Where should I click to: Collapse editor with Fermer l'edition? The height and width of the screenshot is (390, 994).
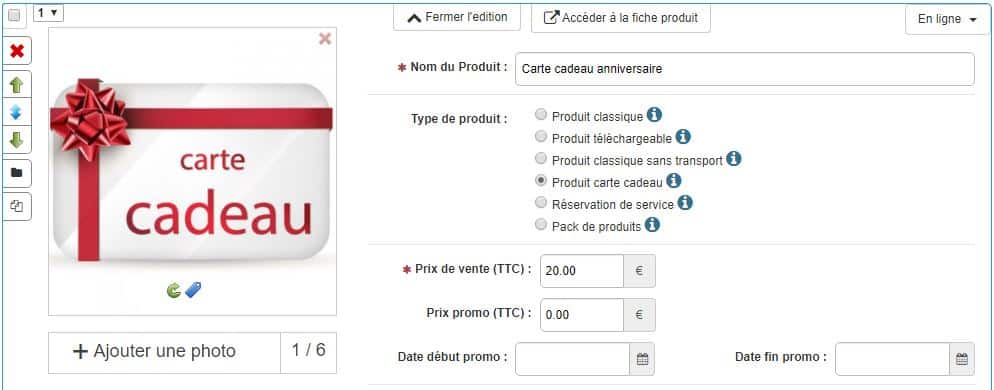pos(457,18)
